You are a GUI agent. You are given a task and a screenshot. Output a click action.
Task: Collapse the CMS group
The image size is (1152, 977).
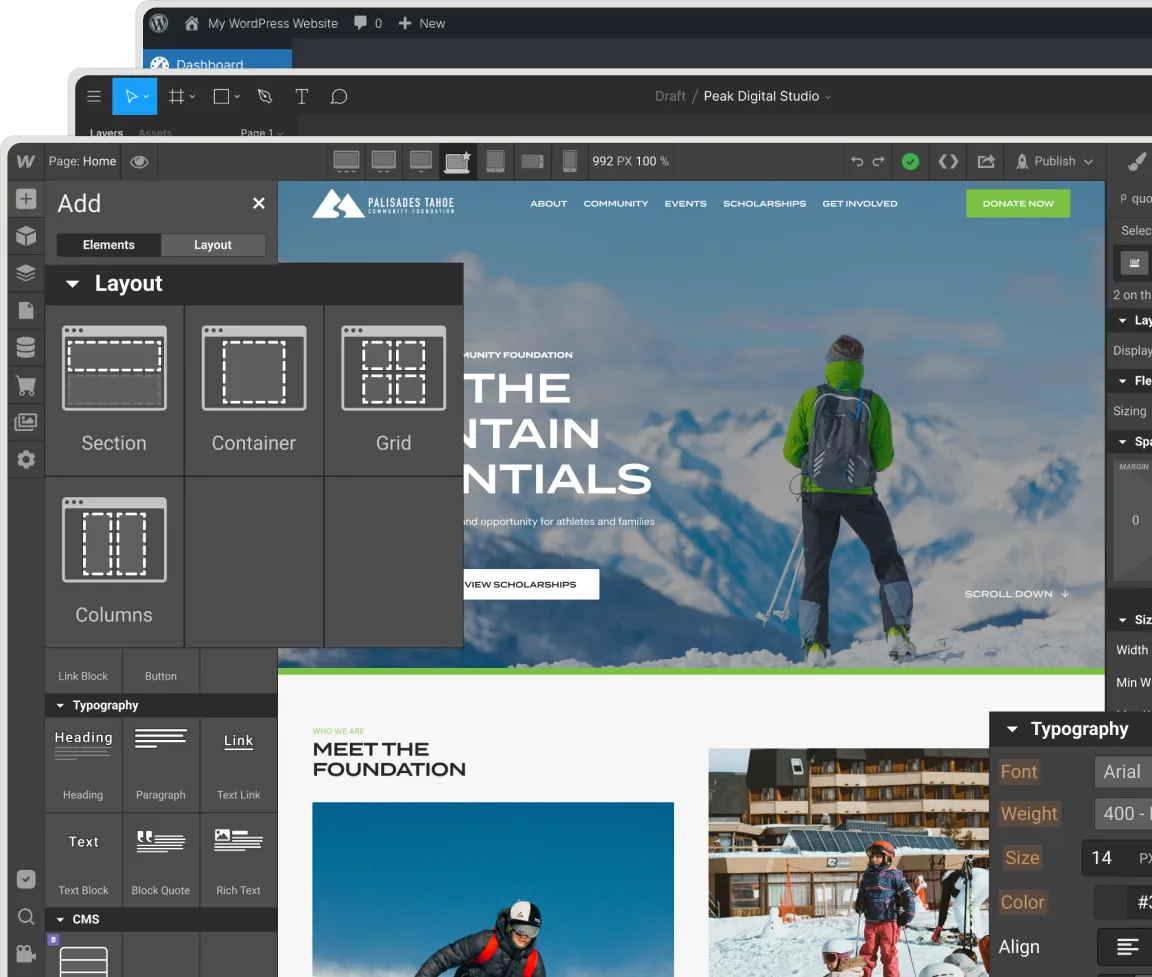pyautogui.click(x=60, y=920)
